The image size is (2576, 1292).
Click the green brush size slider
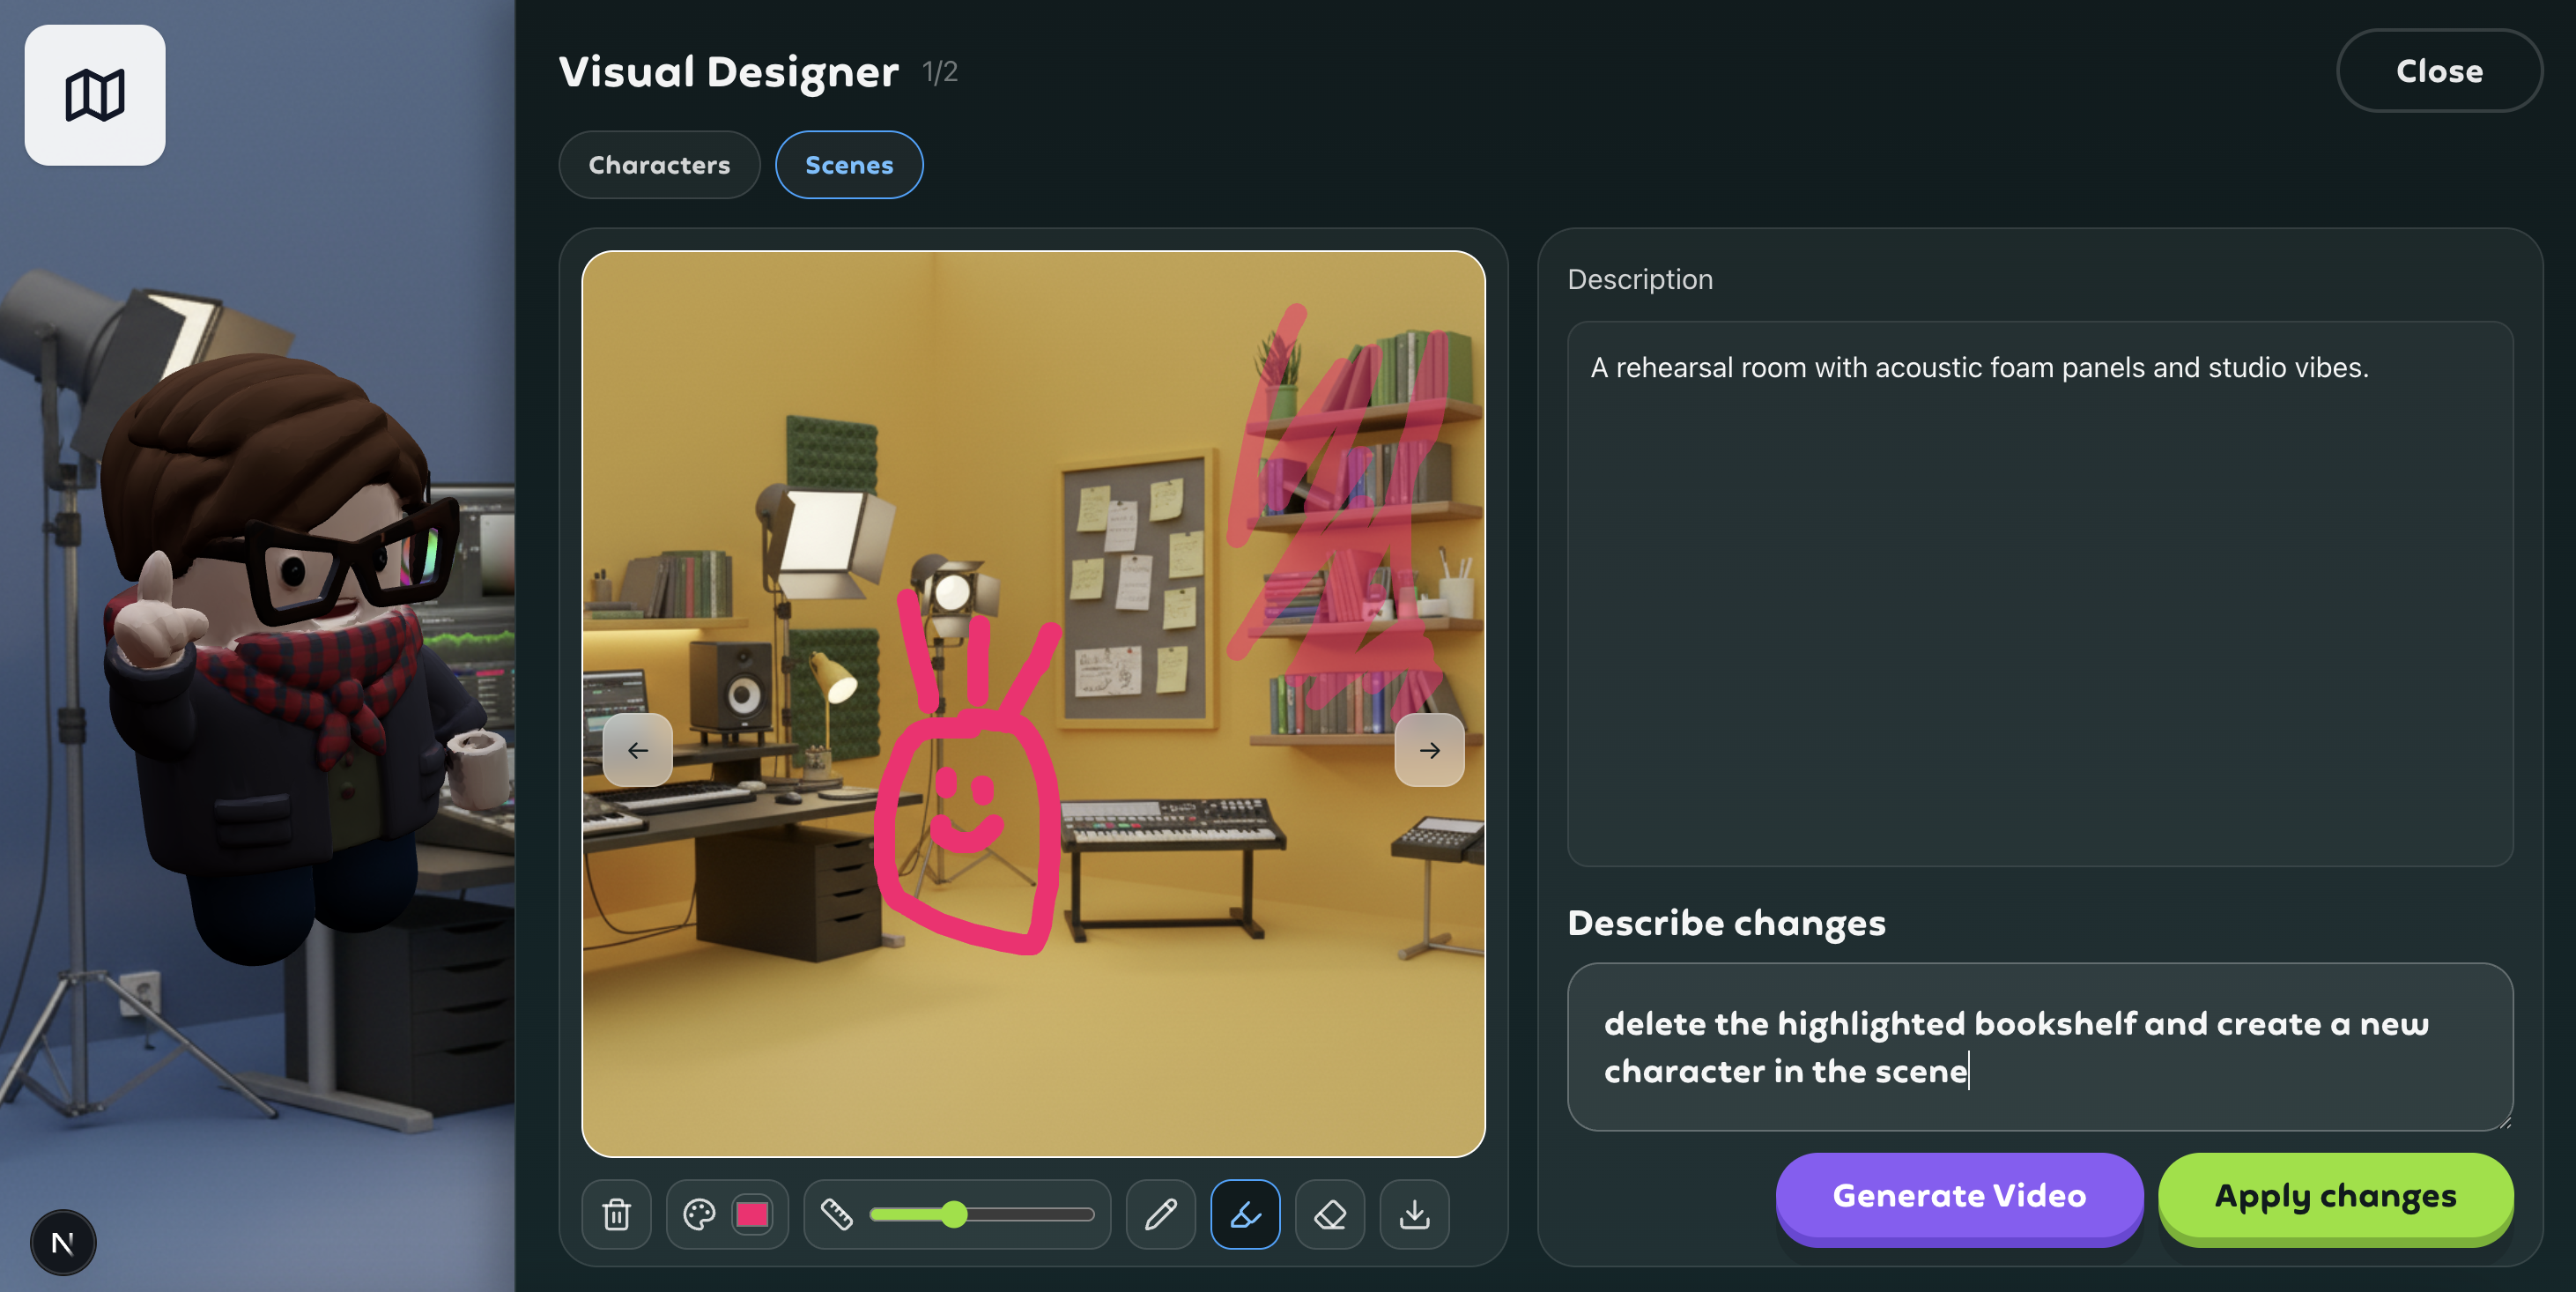(x=954, y=1215)
